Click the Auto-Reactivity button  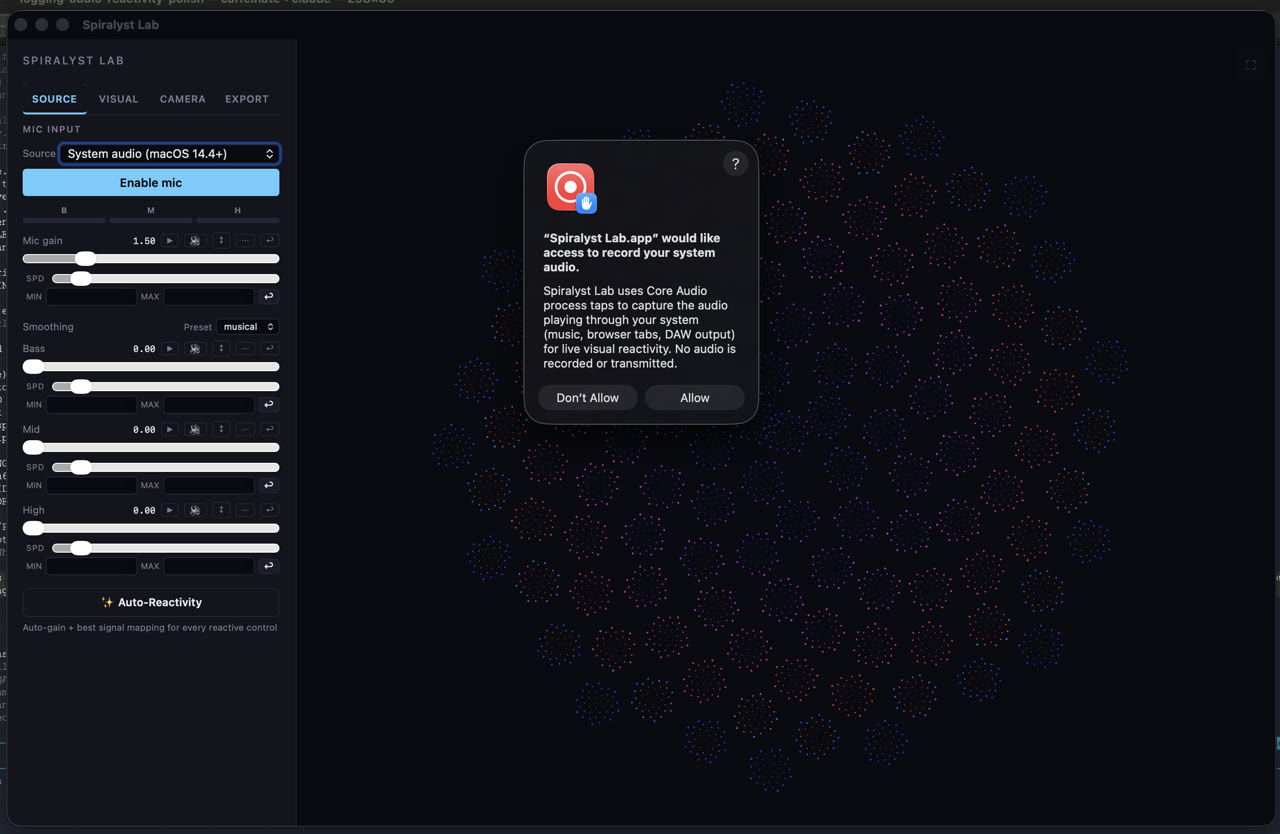coord(151,603)
